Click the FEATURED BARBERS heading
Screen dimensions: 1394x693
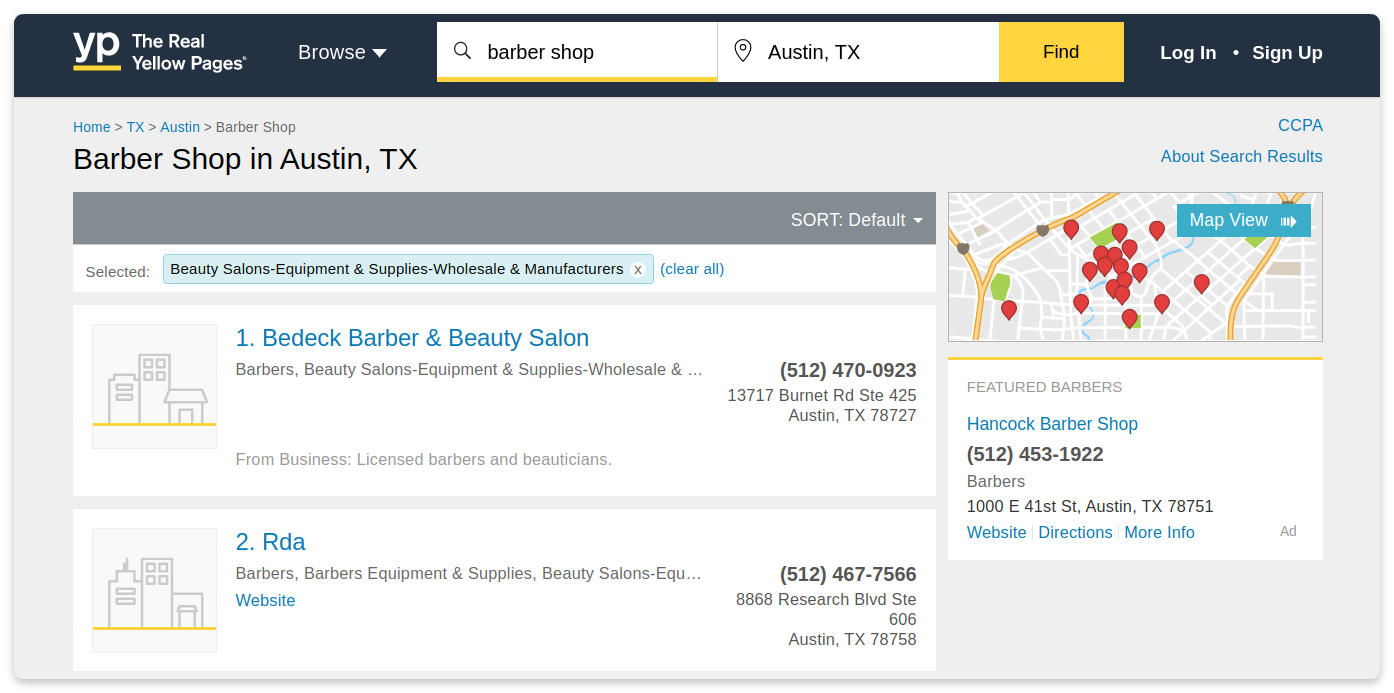(x=1044, y=387)
